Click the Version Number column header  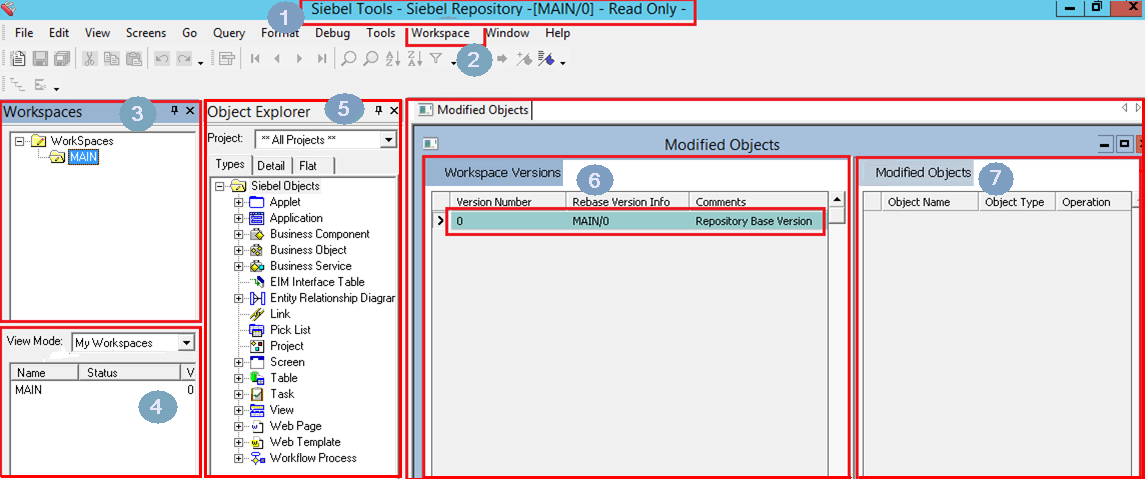508,202
